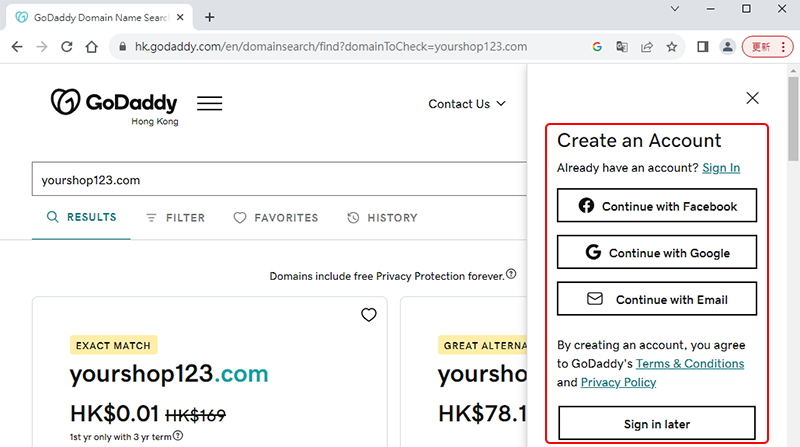Click Continue with Email
The image size is (800, 447).
(x=657, y=299)
